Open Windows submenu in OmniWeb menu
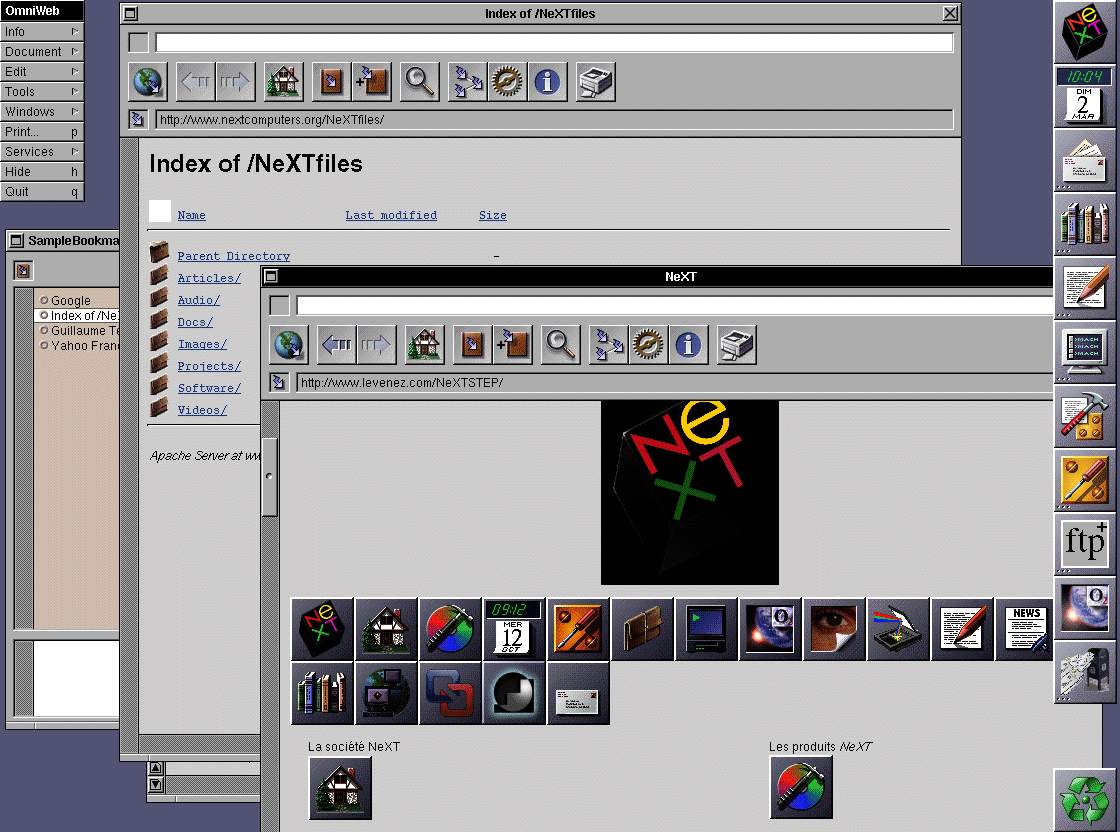Viewport: 1120px width, 832px height. [x=42, y=111]
